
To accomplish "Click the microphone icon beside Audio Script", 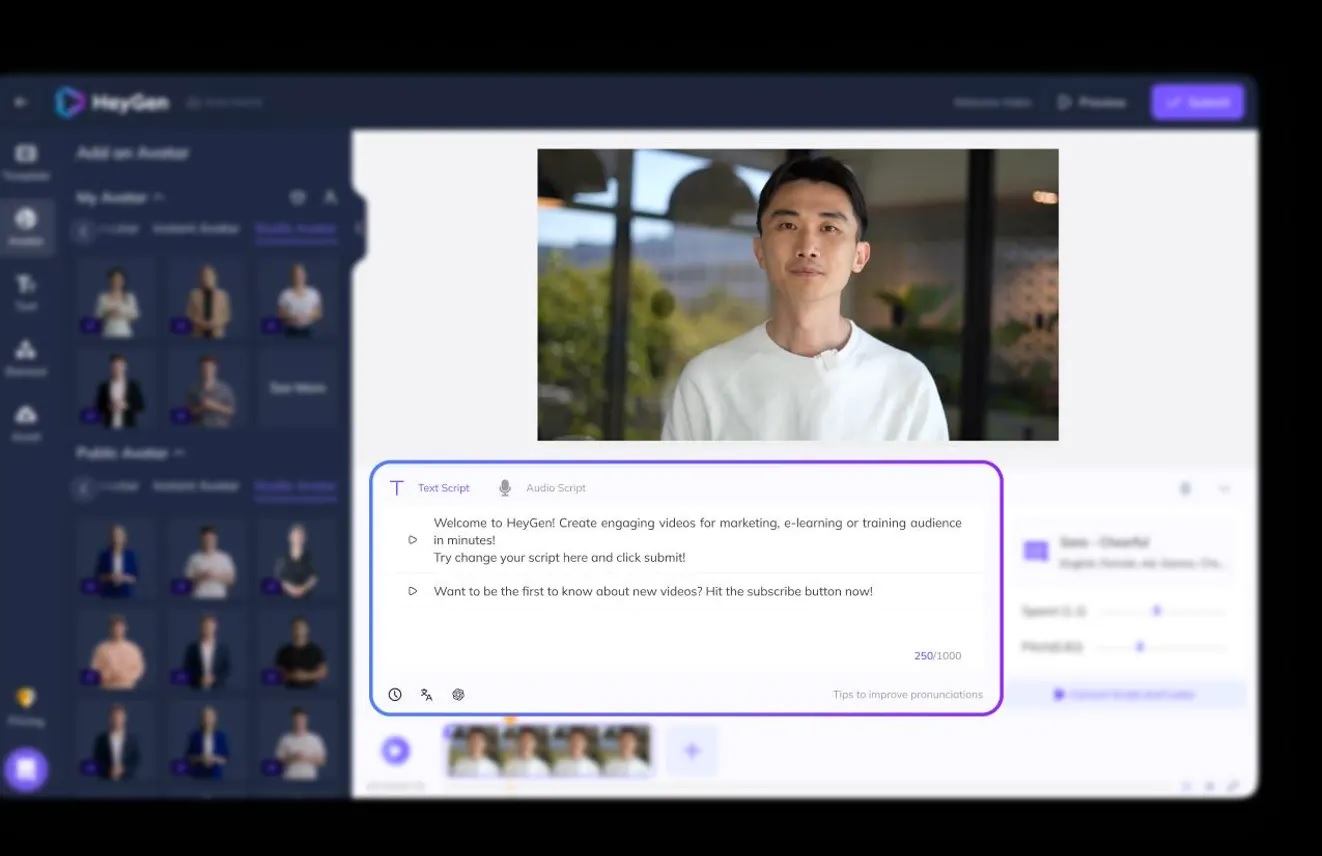I will click(x=505, y=488).
